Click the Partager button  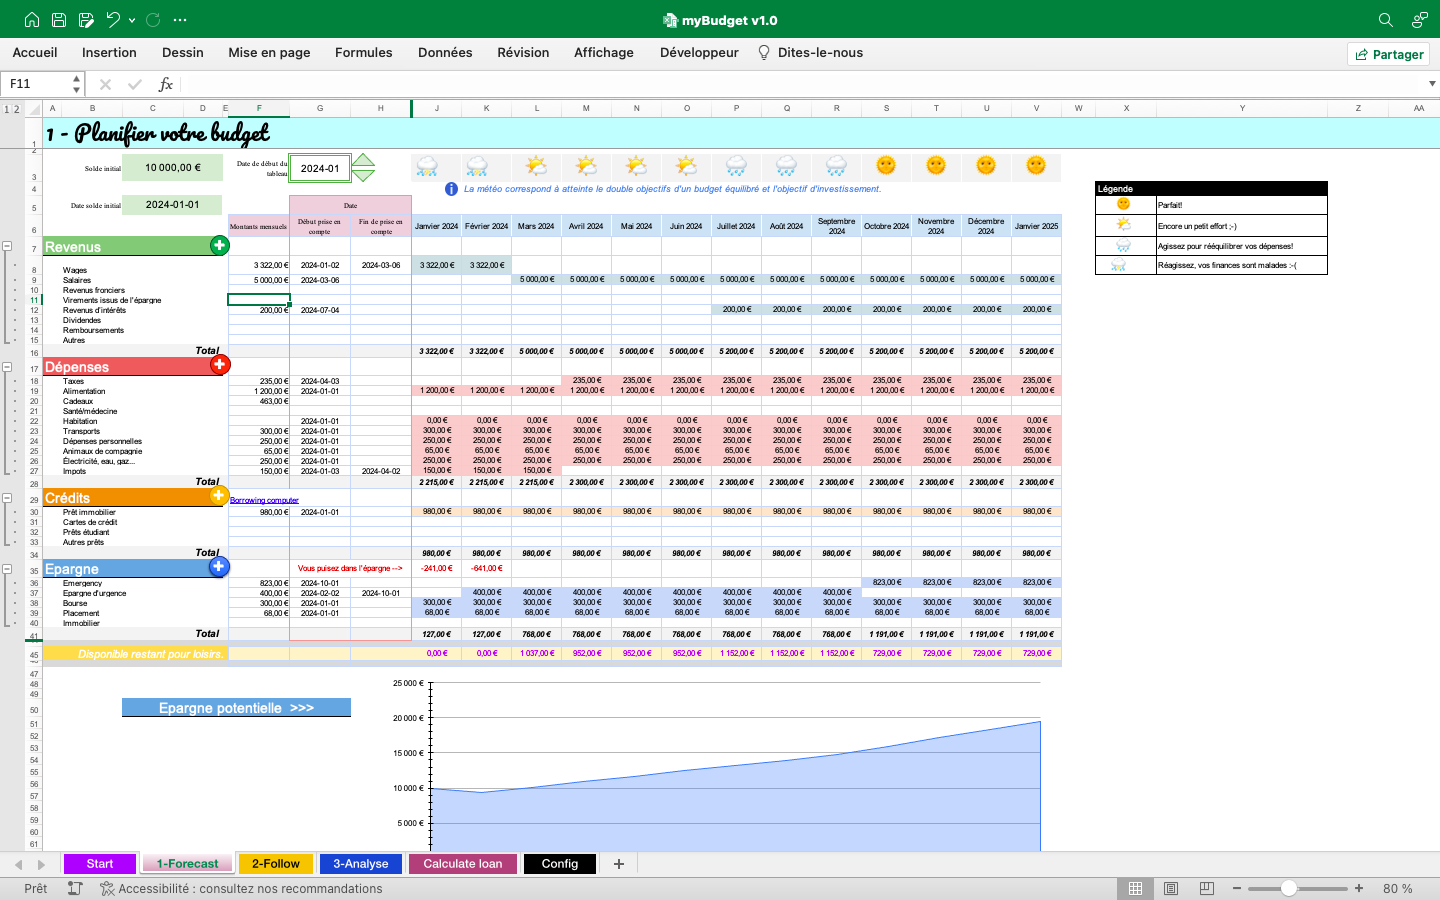(x=1388, y=54)
